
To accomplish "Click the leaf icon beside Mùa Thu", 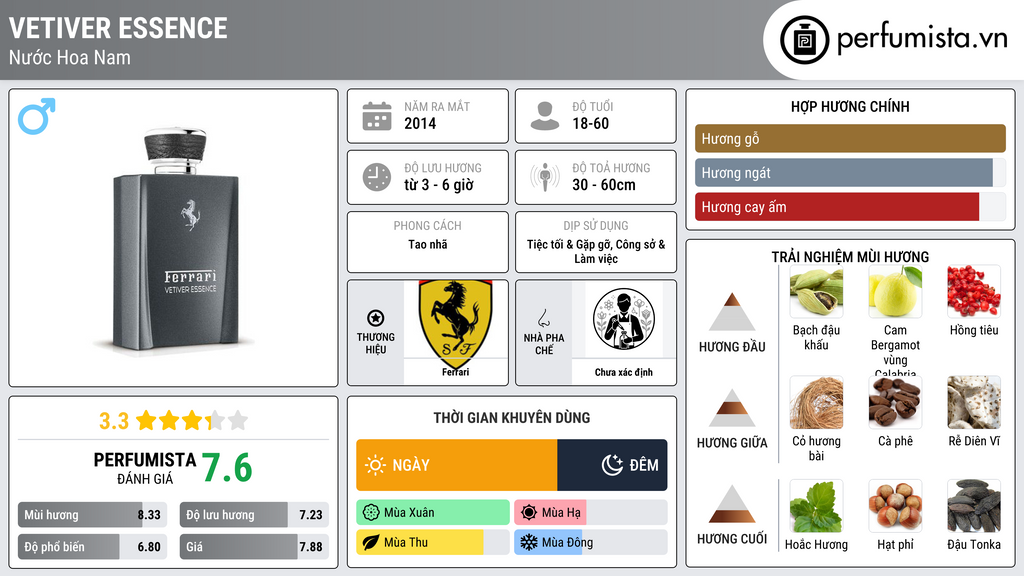I will coord(371,542).
